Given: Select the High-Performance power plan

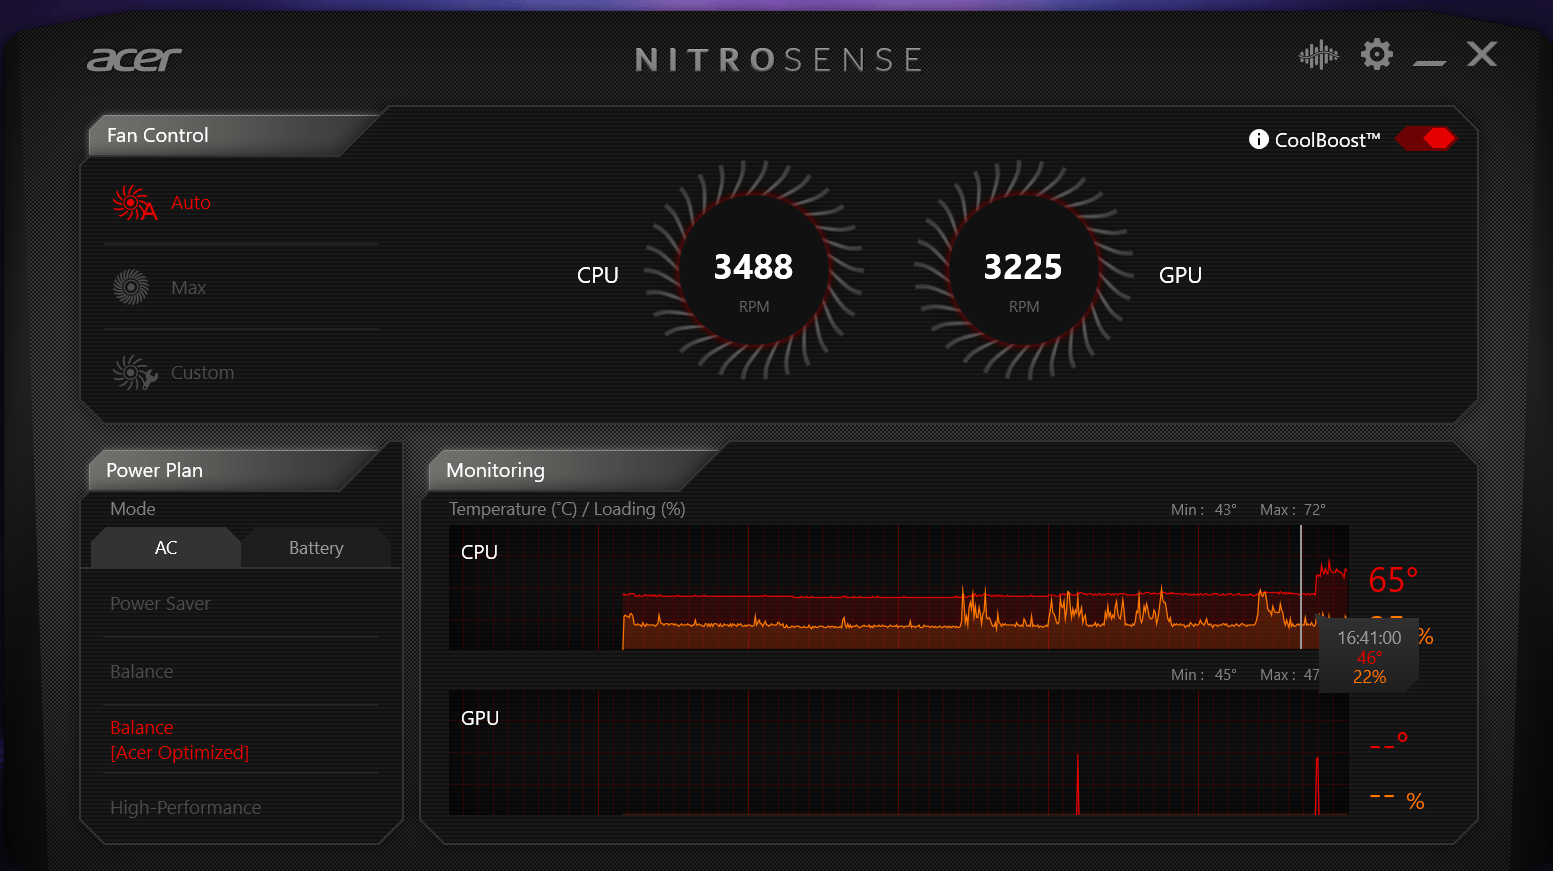Looking at the screenshot, I should (185, 807).
